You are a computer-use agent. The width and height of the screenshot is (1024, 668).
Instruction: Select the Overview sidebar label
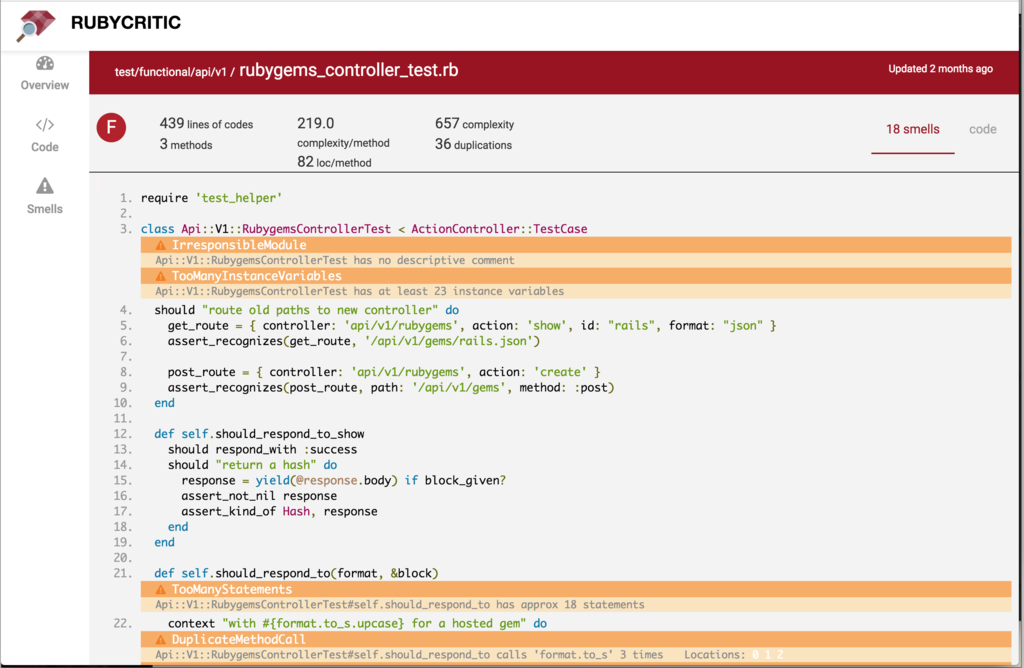click(x=44, y=85)
